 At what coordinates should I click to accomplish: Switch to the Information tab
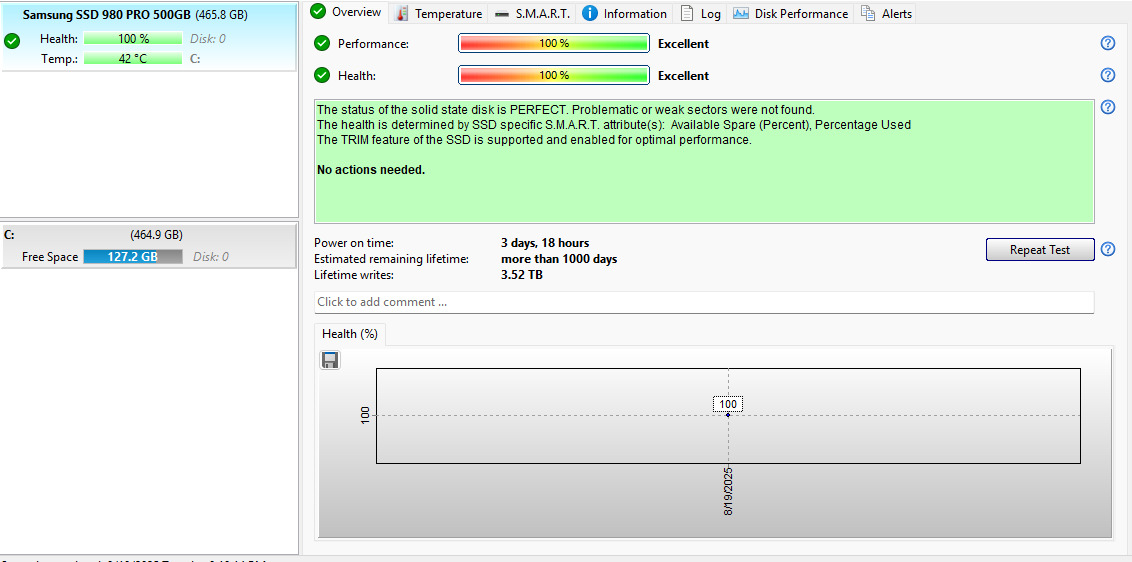point(624,14)
